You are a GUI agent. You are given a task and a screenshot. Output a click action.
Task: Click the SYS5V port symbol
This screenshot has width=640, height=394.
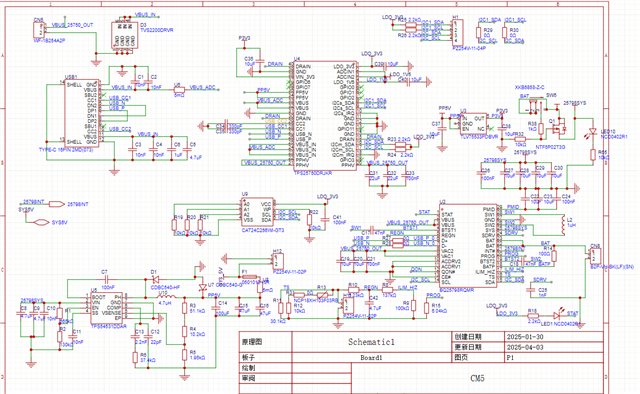click(41, 223)
